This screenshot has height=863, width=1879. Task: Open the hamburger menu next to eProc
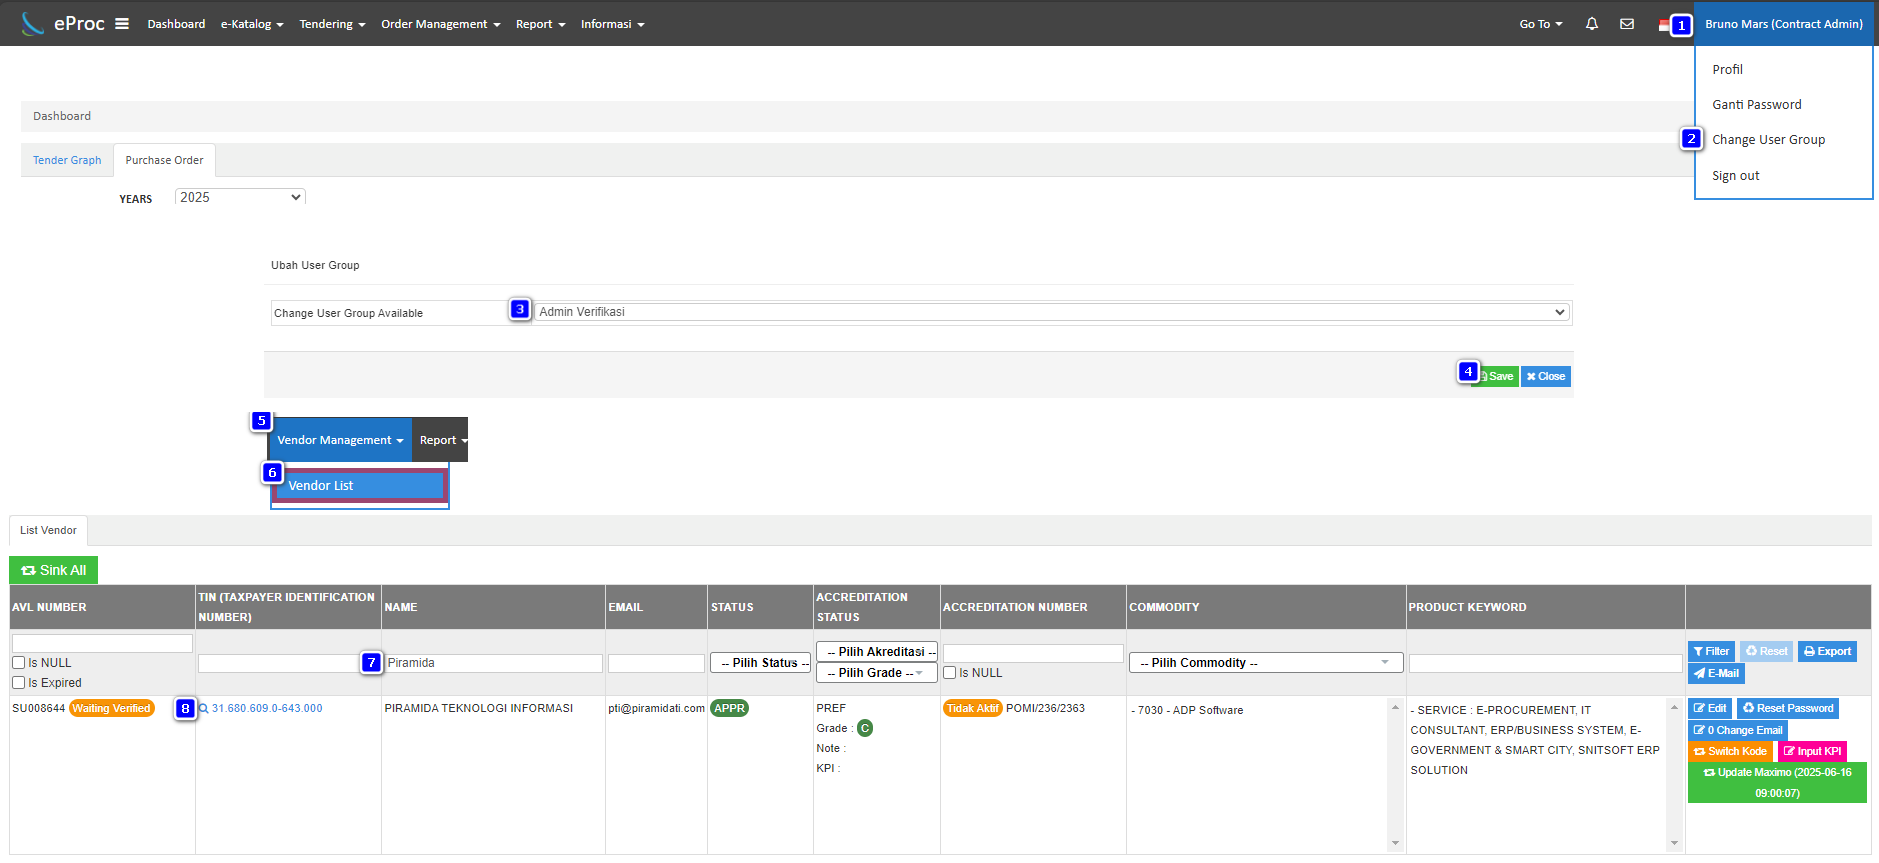click(x=122, y=24)
